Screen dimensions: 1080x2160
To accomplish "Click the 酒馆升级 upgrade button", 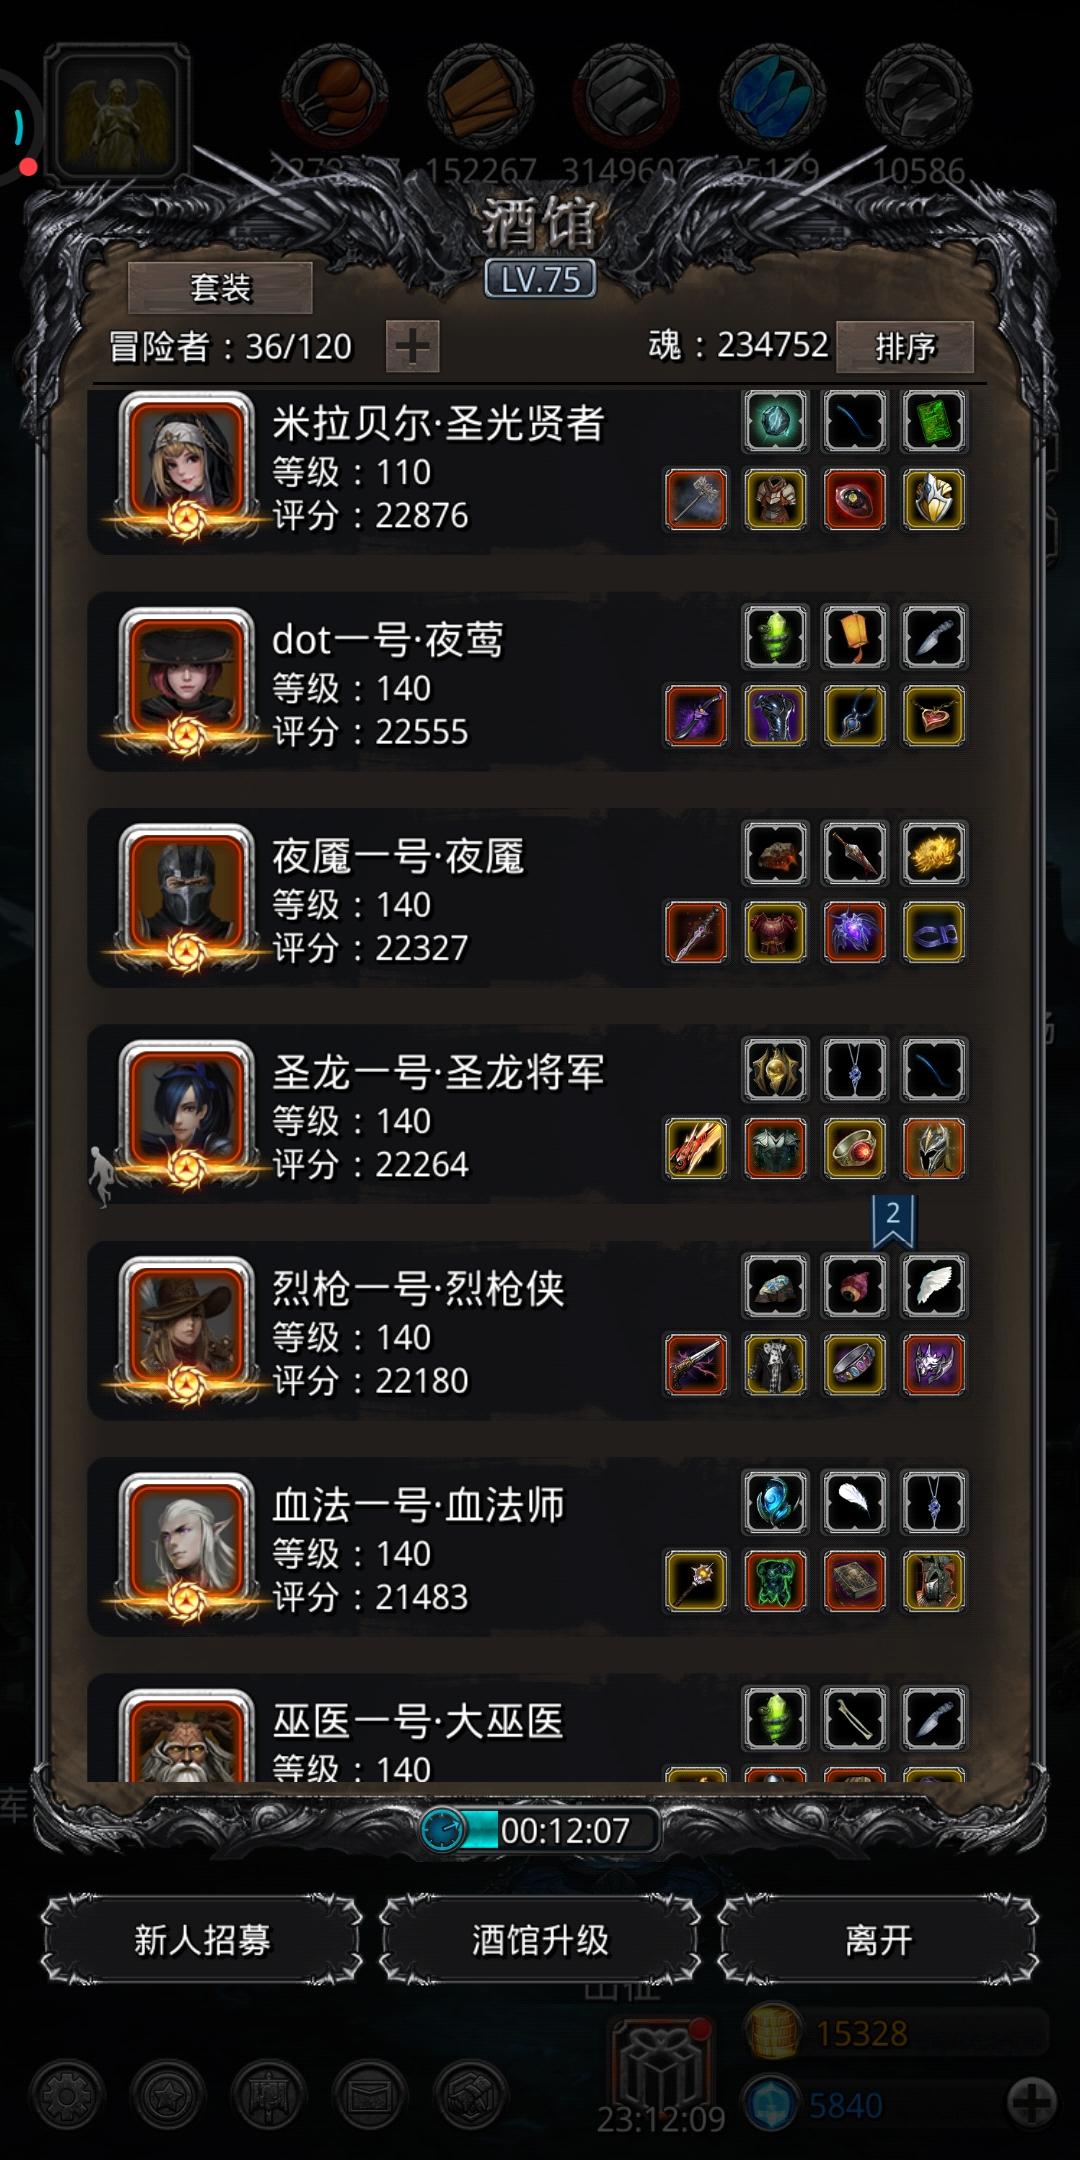I will [540, 1939].
